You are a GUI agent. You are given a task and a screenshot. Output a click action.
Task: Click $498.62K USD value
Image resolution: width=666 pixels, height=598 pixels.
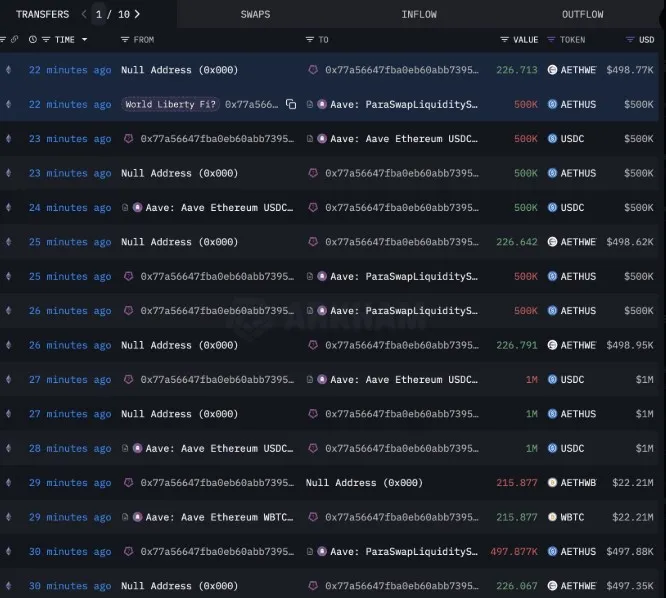tap(630, 242)
